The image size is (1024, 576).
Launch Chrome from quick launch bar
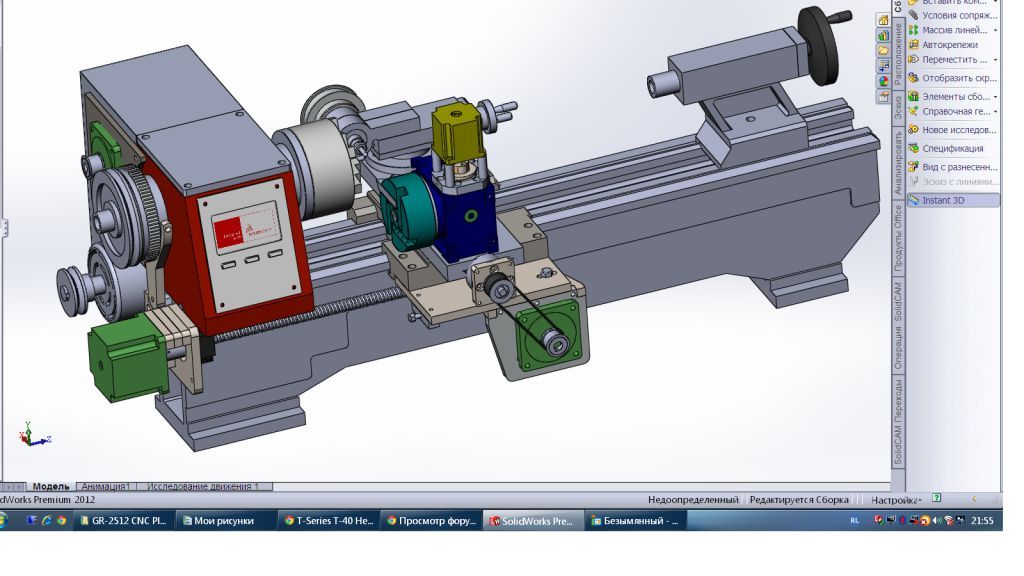pos(62,520)
